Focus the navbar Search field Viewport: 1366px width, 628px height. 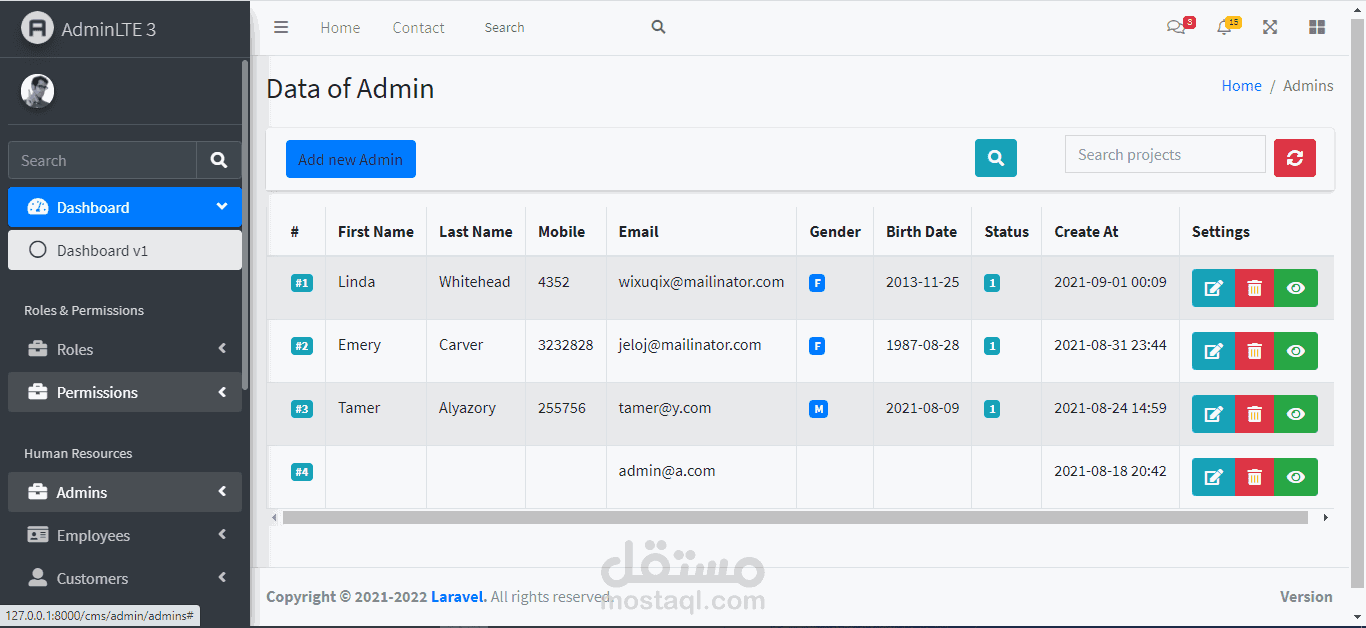[x=560, y=28]
